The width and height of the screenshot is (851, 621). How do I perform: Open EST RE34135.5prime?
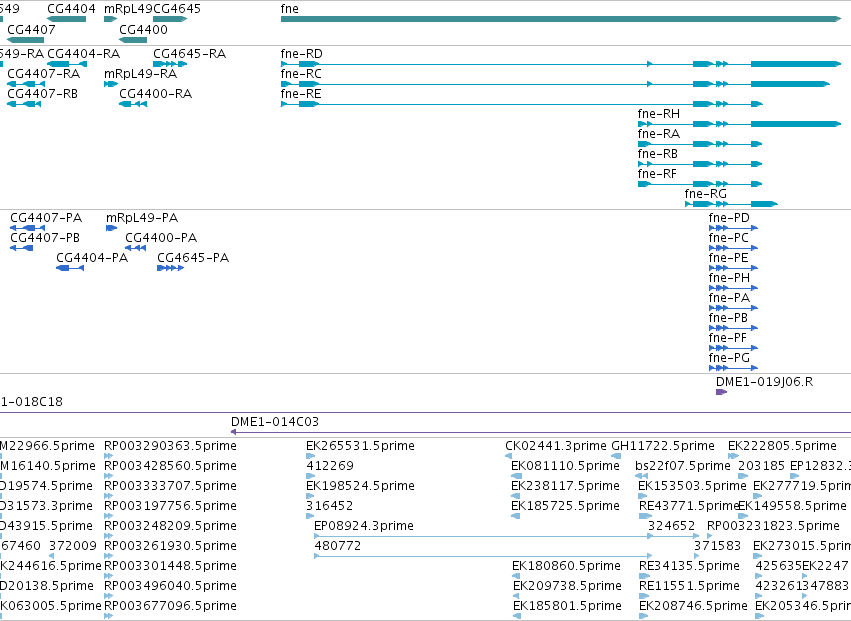pyautogui.click(x=689, y=567)
